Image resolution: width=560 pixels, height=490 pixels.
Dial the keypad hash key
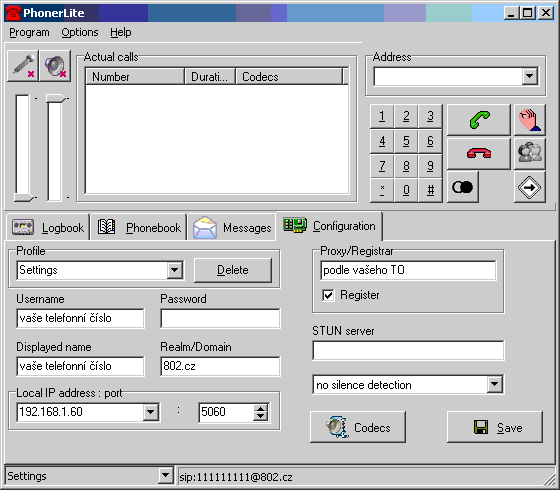point(430,190)
